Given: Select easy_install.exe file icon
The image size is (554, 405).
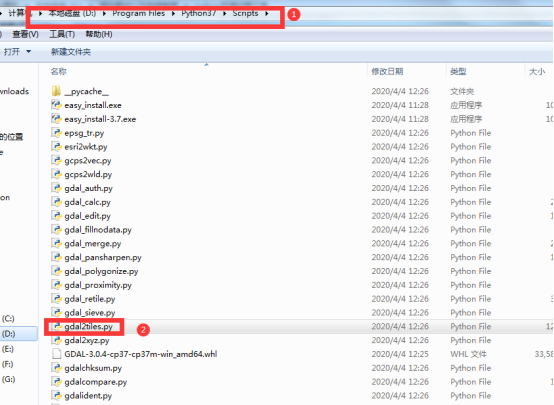Looking at the screenshot, I should (56, 105).
